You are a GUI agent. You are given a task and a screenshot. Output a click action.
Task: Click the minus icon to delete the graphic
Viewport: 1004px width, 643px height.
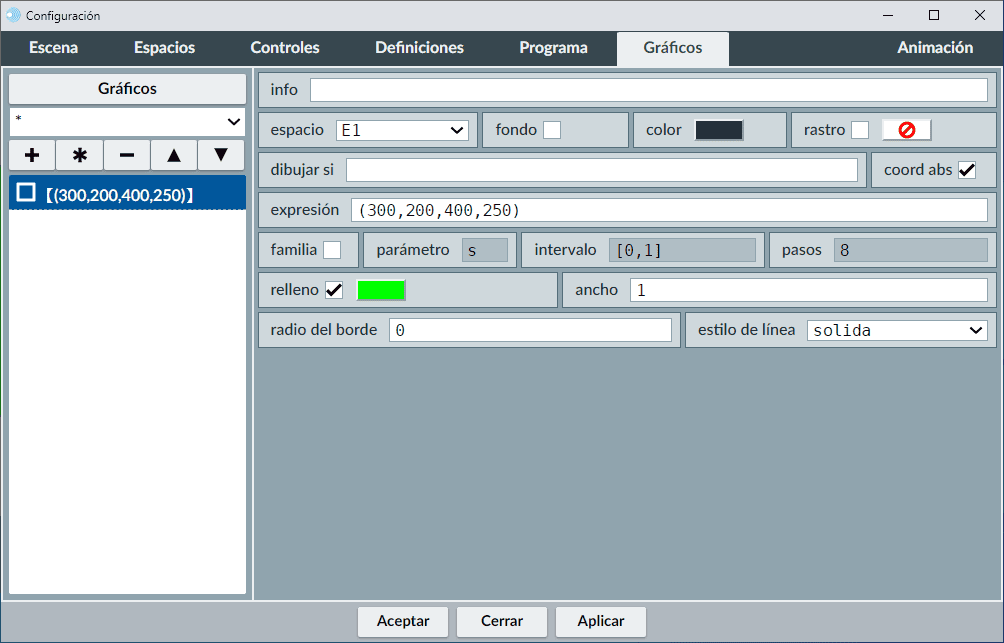pyautogui.click(x=127, y=156)
